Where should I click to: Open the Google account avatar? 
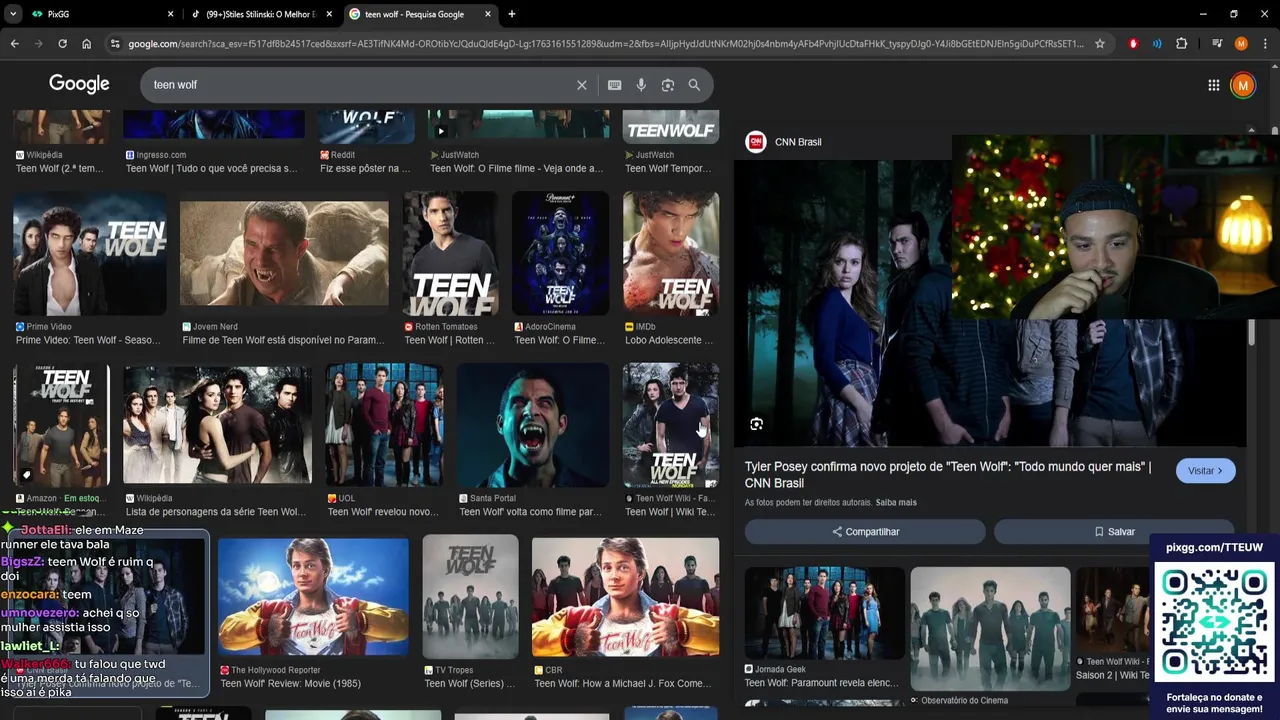tap(1243, 85)
